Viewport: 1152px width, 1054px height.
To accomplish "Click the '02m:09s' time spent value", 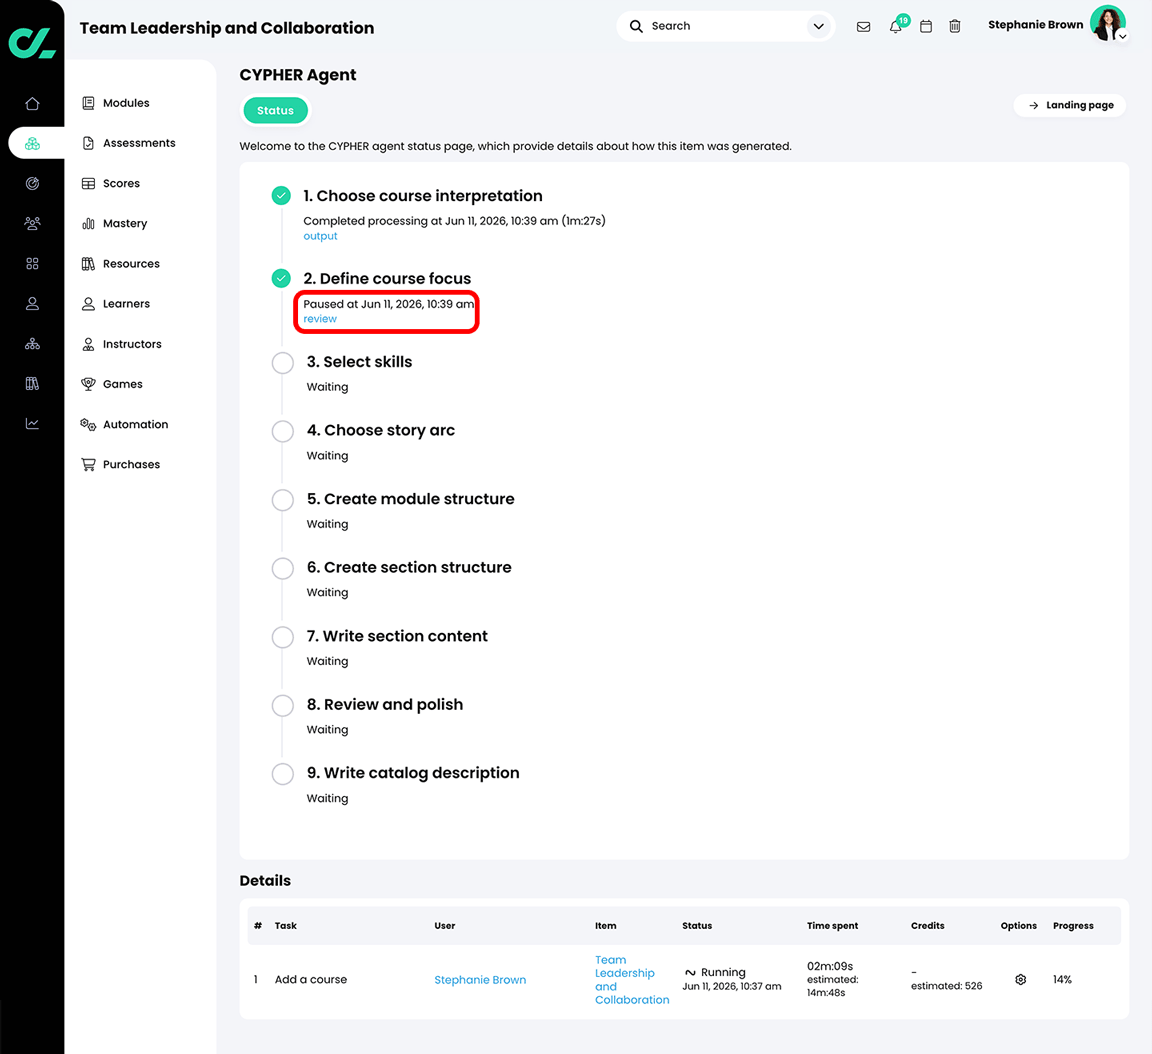I will click(x=830, y=967).
